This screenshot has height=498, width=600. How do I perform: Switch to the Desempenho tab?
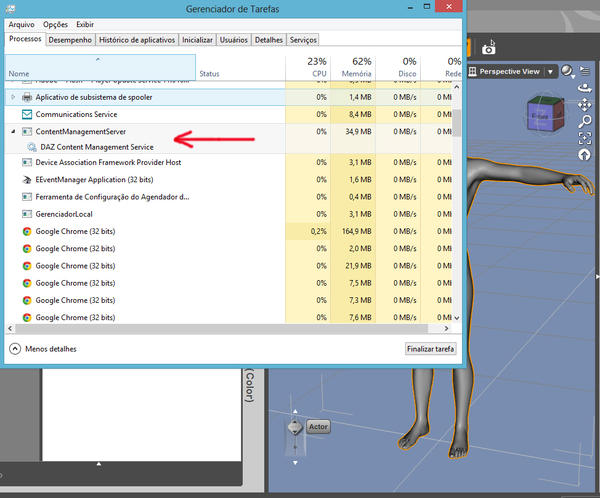coord(70,40)
